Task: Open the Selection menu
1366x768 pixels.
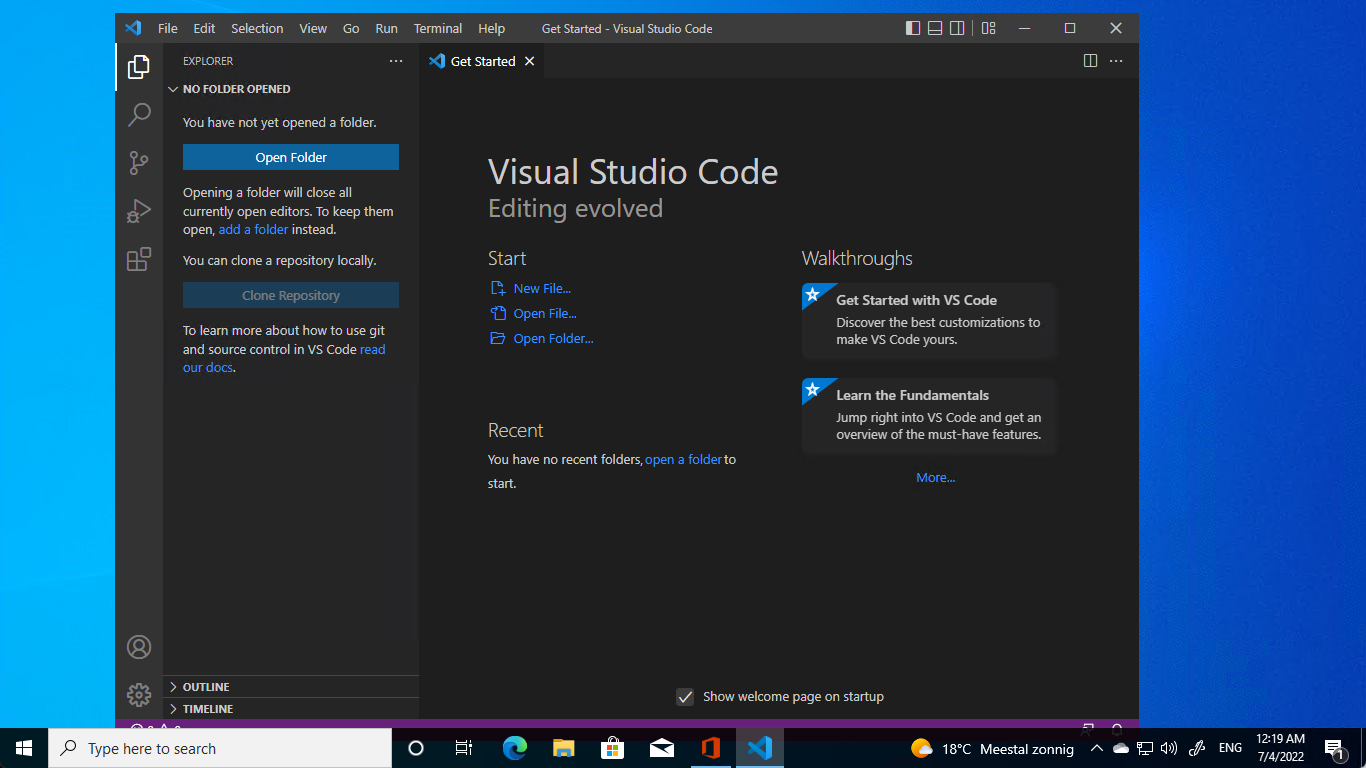Action: (257, 28)
